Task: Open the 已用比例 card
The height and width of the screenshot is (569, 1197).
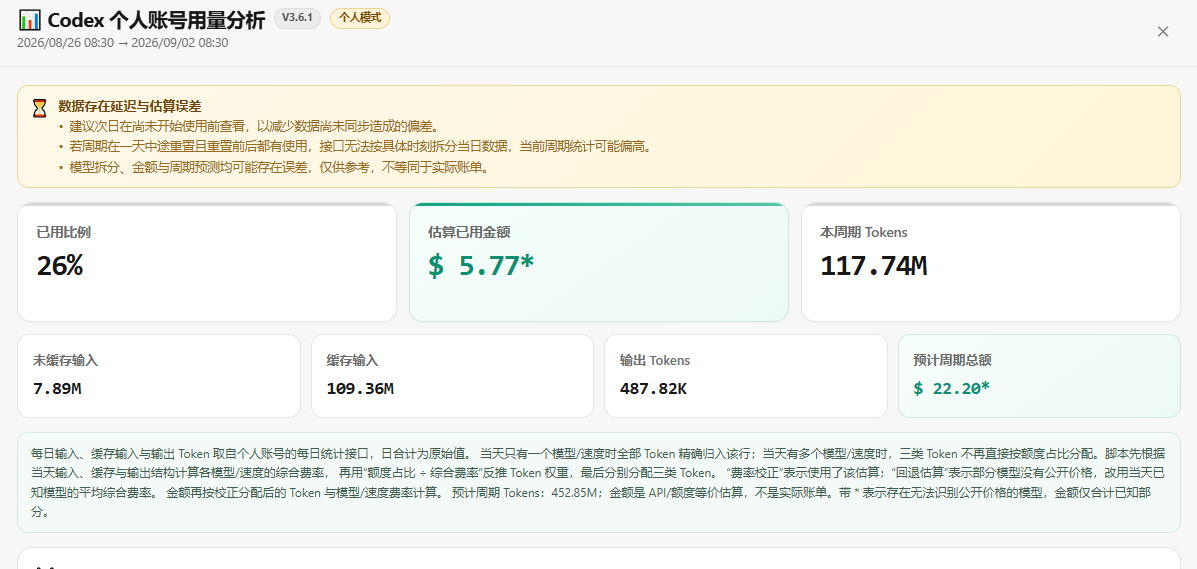Action: [x=207, y=262]
